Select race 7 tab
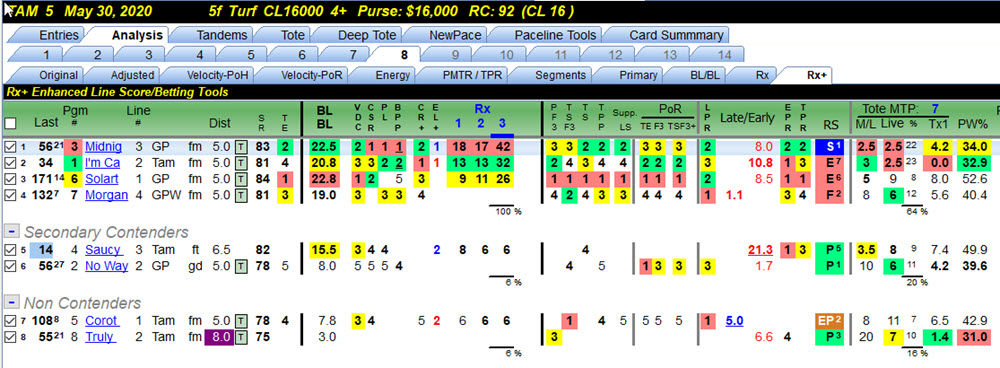Viewport: 1000px width, 368px height. point(353,55)
